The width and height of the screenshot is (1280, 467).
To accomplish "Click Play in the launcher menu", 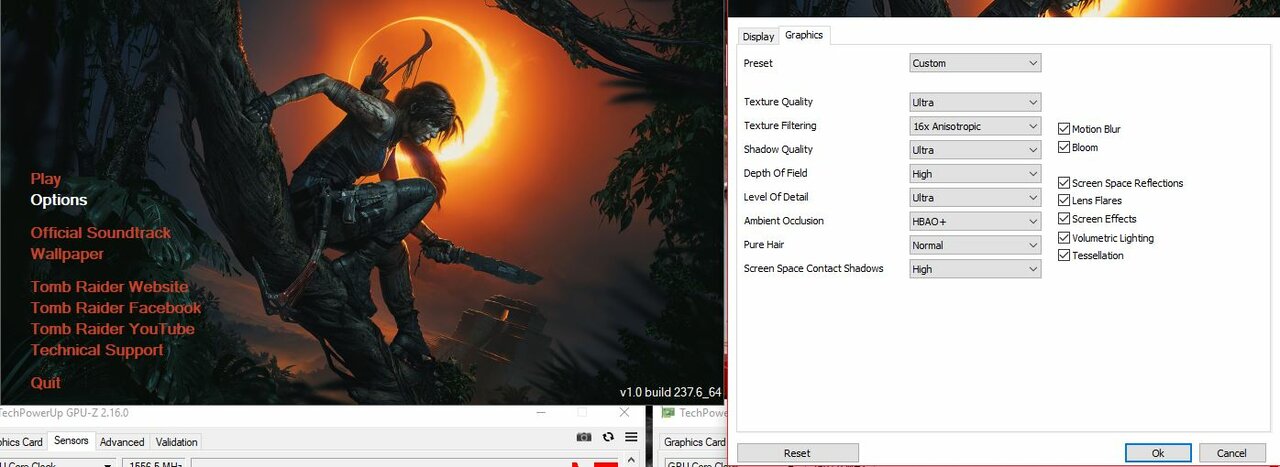I will [x=46, y=179].
